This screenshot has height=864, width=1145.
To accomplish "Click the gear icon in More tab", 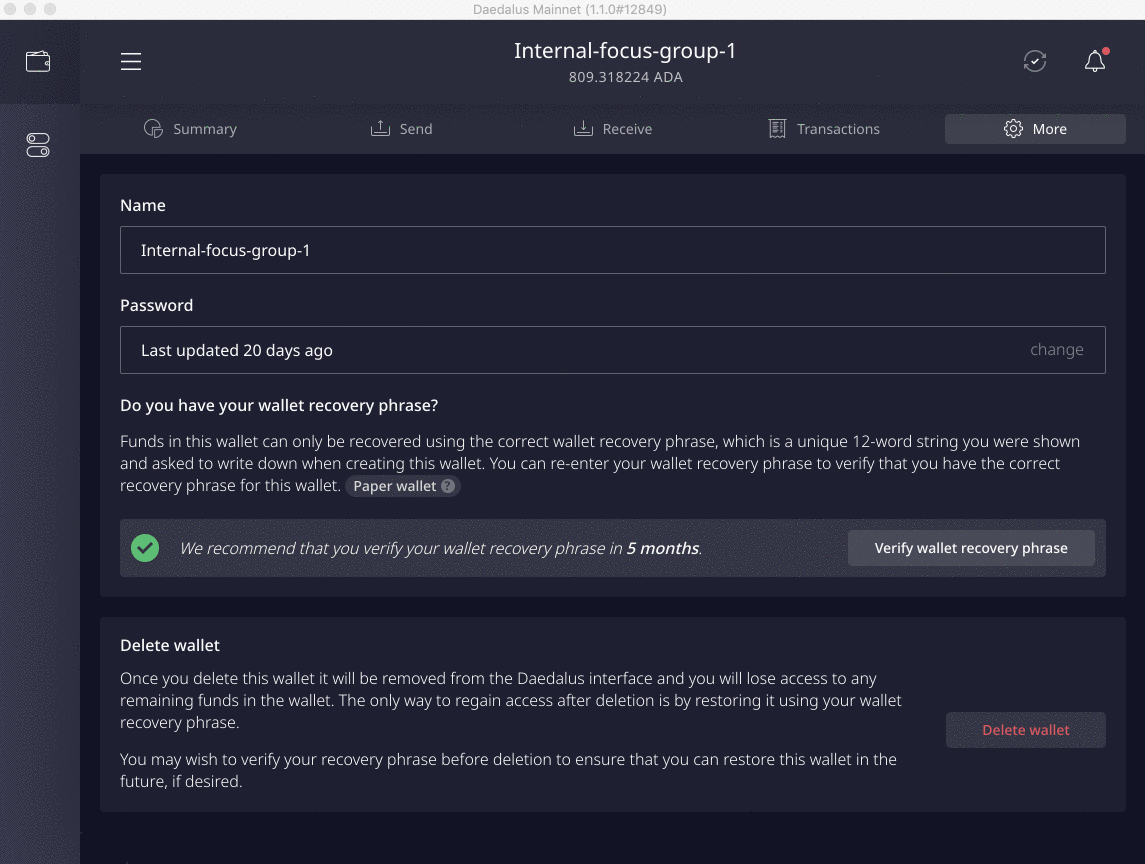I will click(1013, 129).
